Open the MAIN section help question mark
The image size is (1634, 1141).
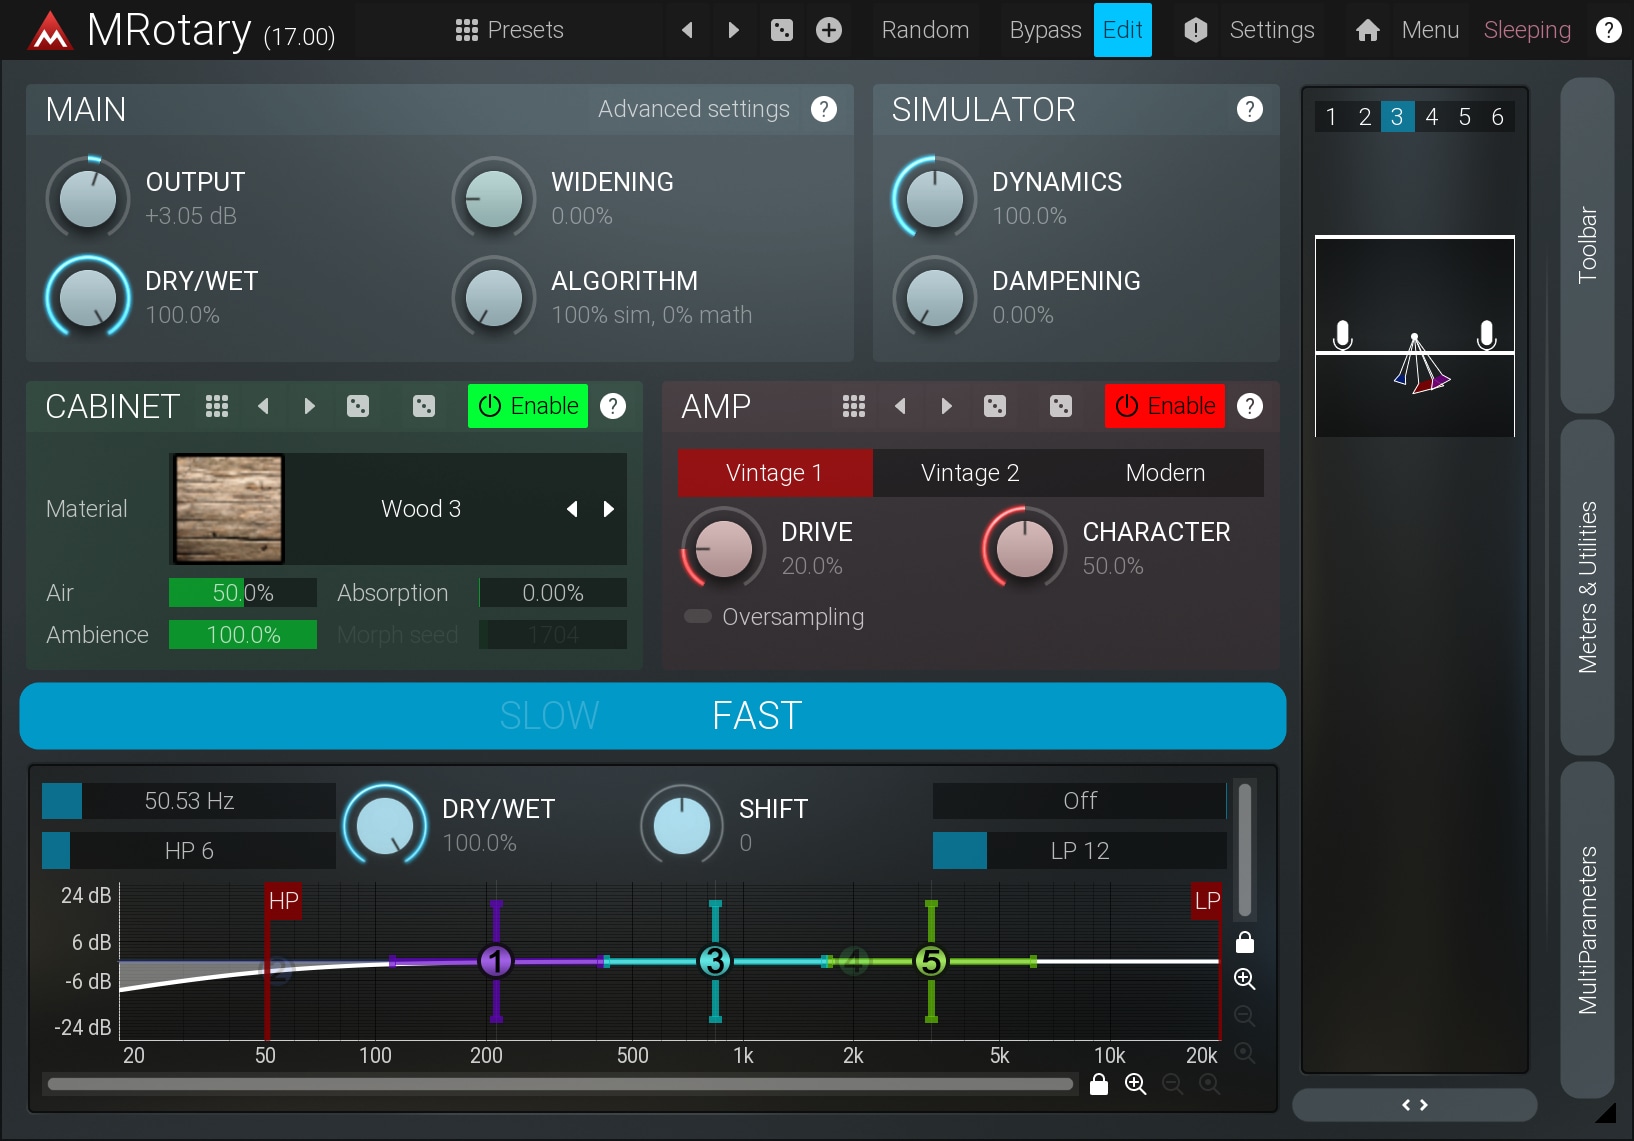[823, 109]
